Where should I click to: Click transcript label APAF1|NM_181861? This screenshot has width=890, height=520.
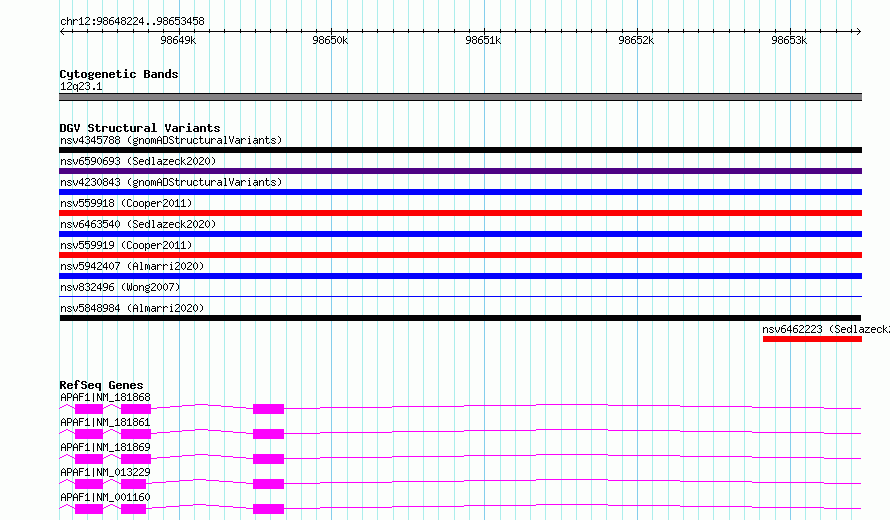click(105, 422)
